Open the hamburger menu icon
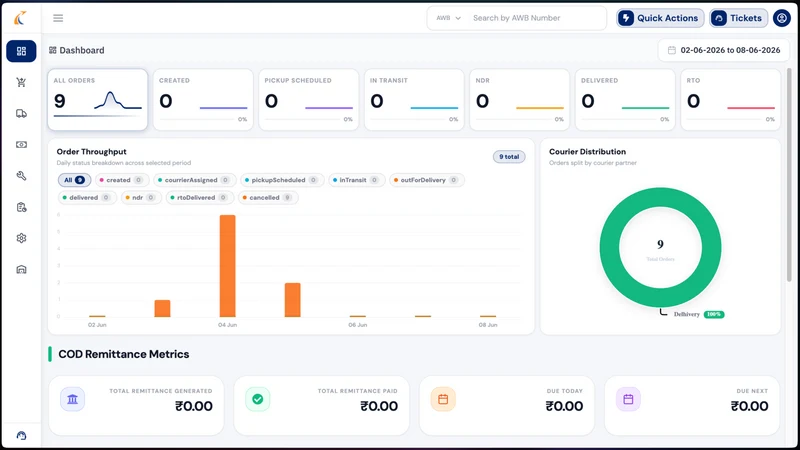This screenshot has width=800, height=450. point(58,18)
